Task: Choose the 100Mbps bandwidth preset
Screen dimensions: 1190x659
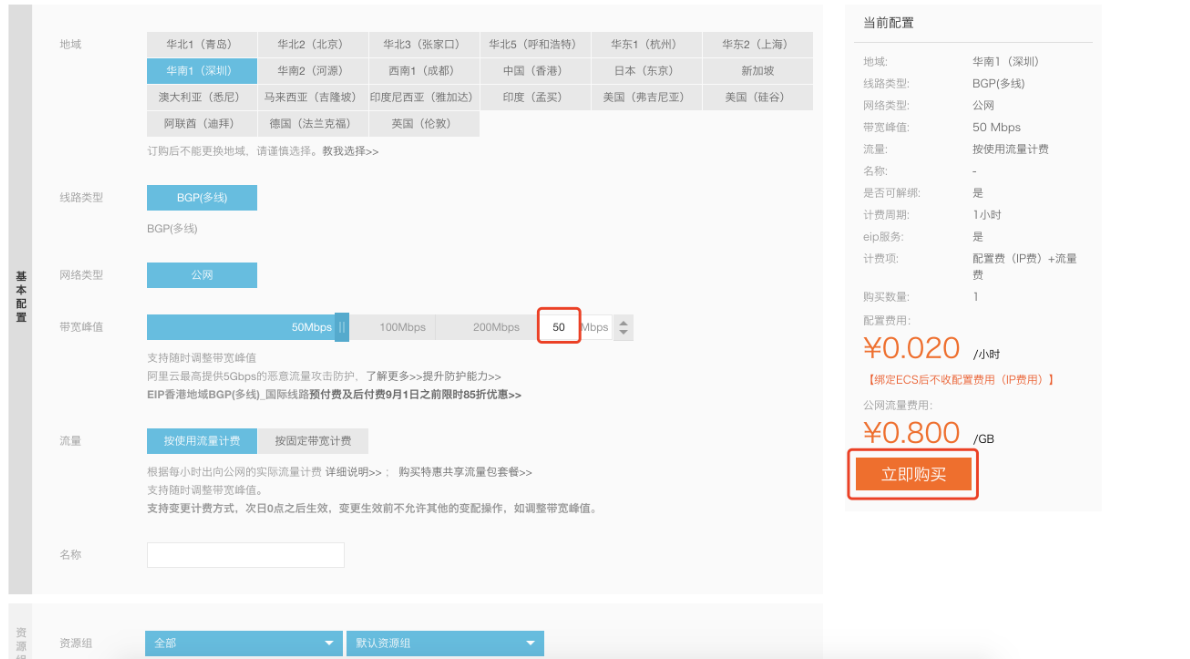Action: pos(403,327)
